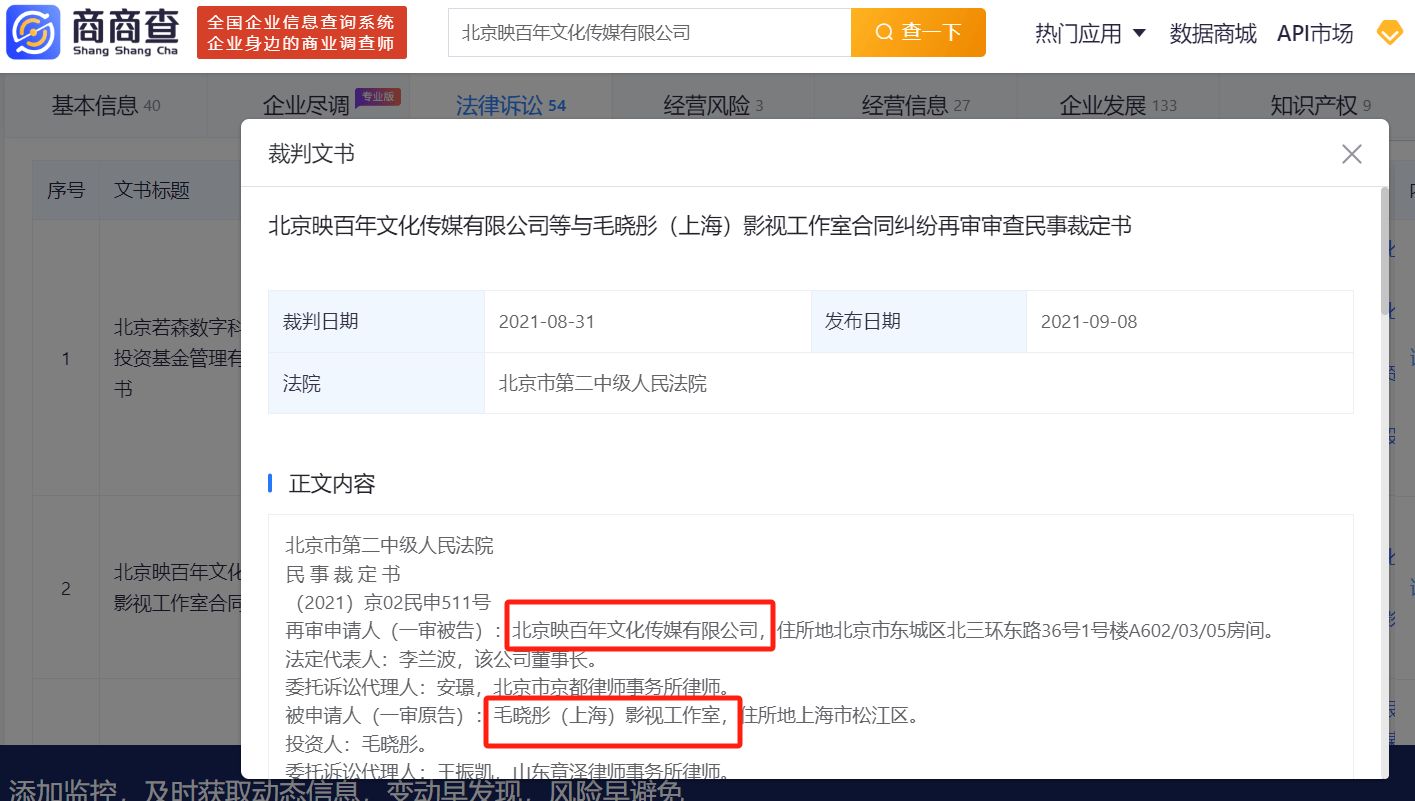The height and width of the screenshot is (801, 1415).
Task: Click the 裁判文书 dialog title
Action: (311, 154)
